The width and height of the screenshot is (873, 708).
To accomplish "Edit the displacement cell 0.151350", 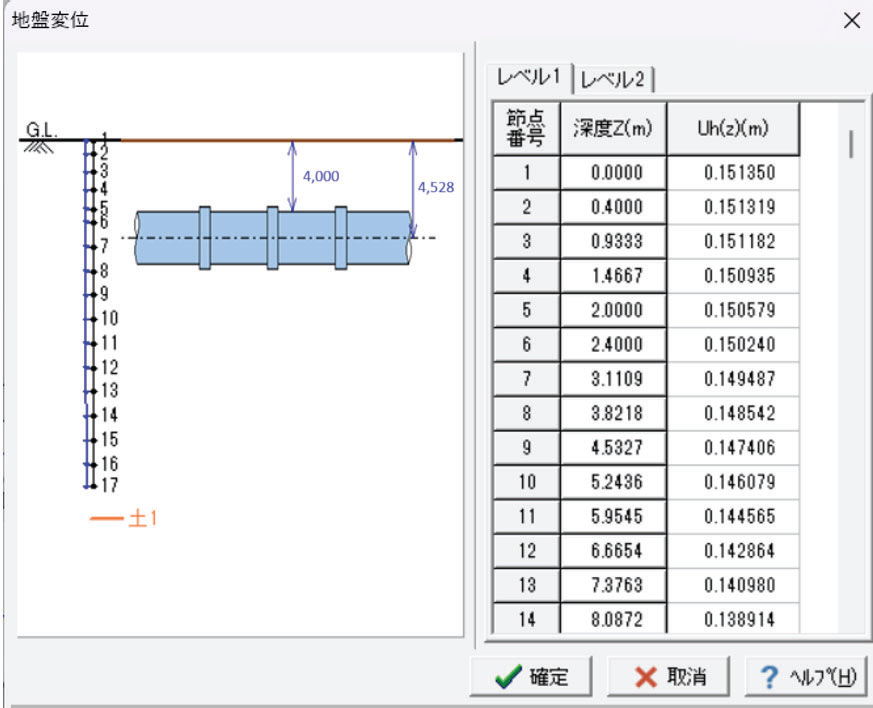I will pyautogui.click(x=733, y=173).
